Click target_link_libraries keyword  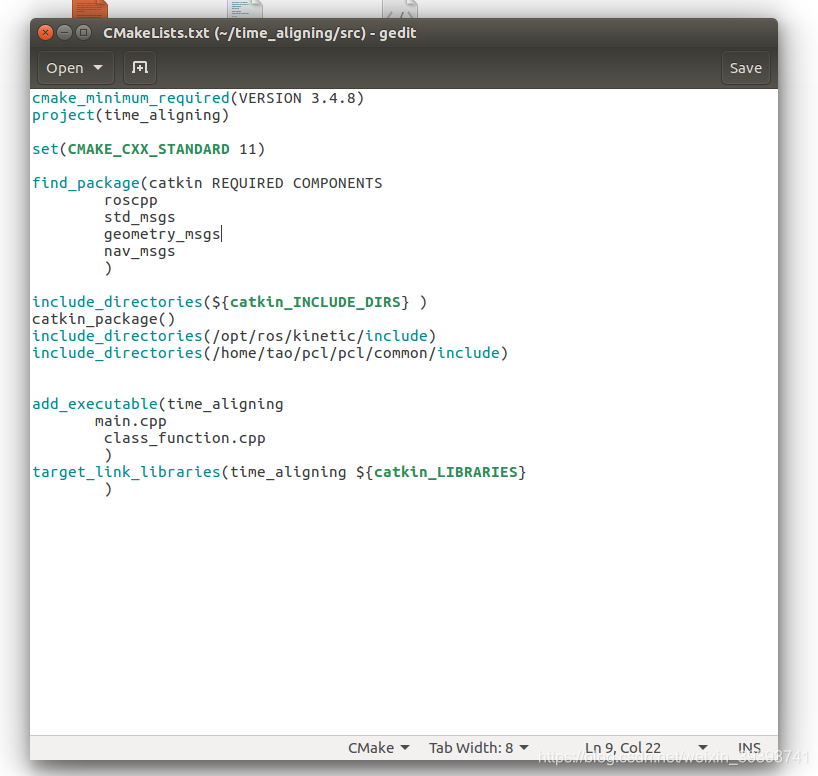point(126,472)
